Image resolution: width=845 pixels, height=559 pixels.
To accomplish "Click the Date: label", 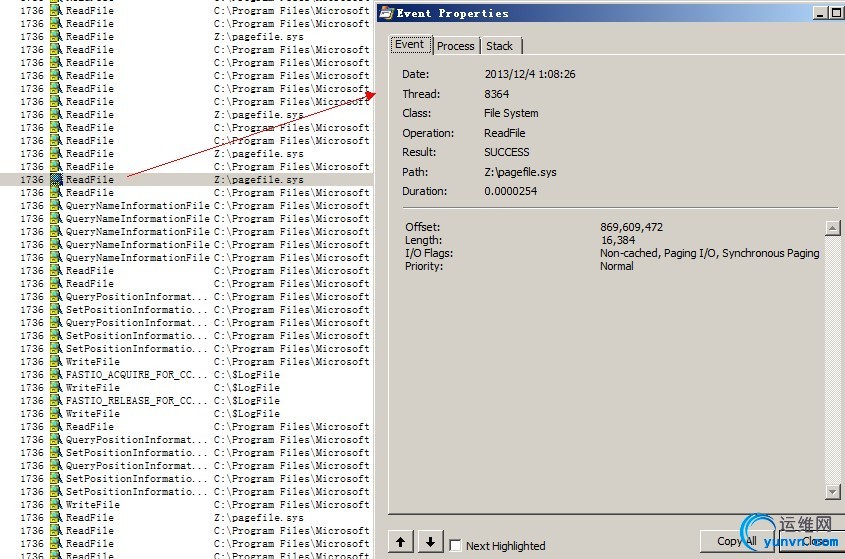I will coord(415,74).
